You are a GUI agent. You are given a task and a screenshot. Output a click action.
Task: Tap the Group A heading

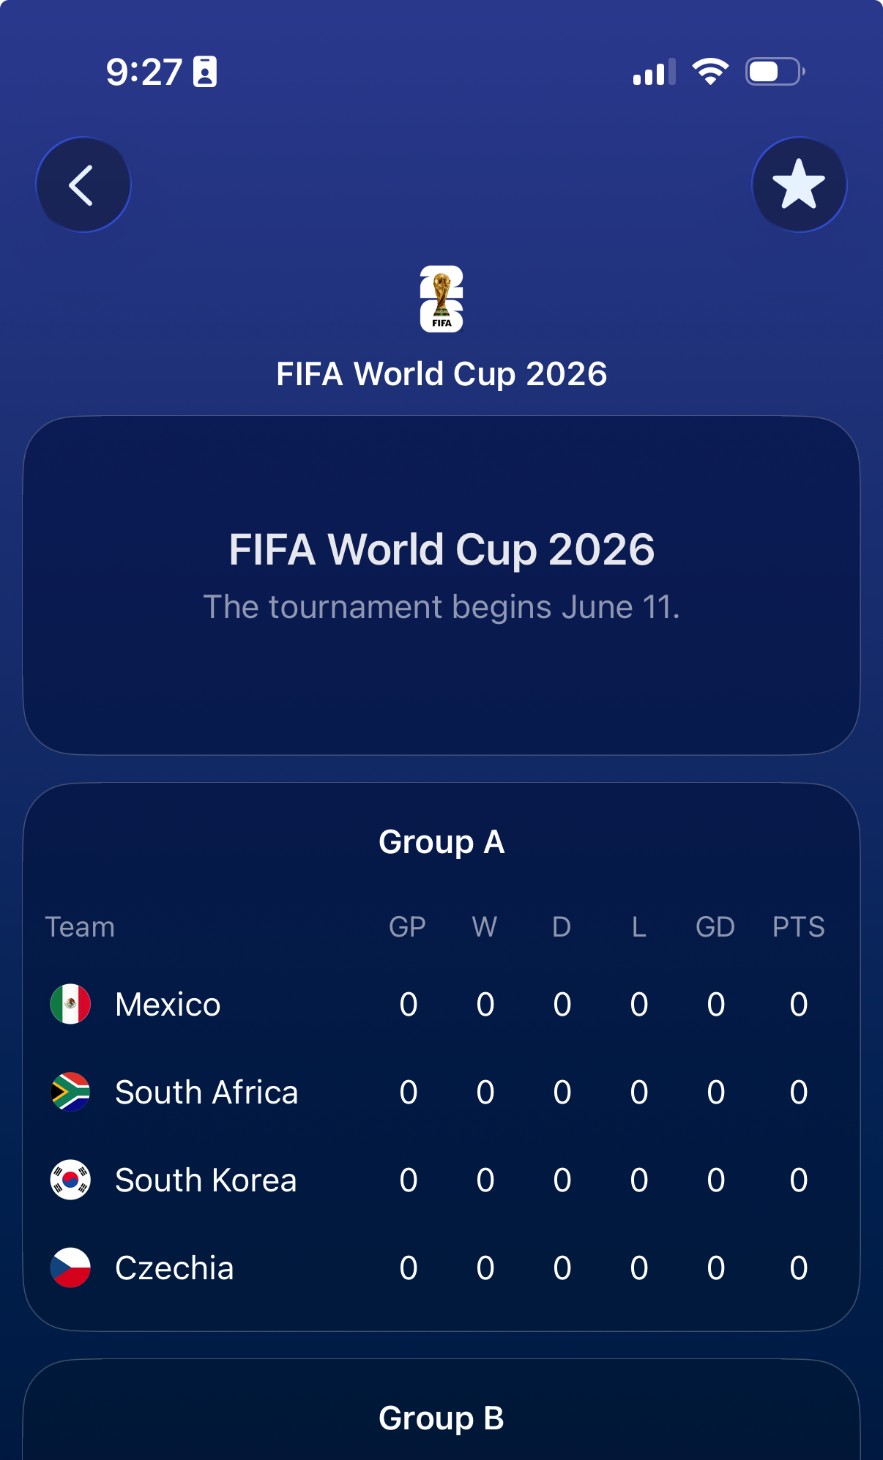pos(441,842)
